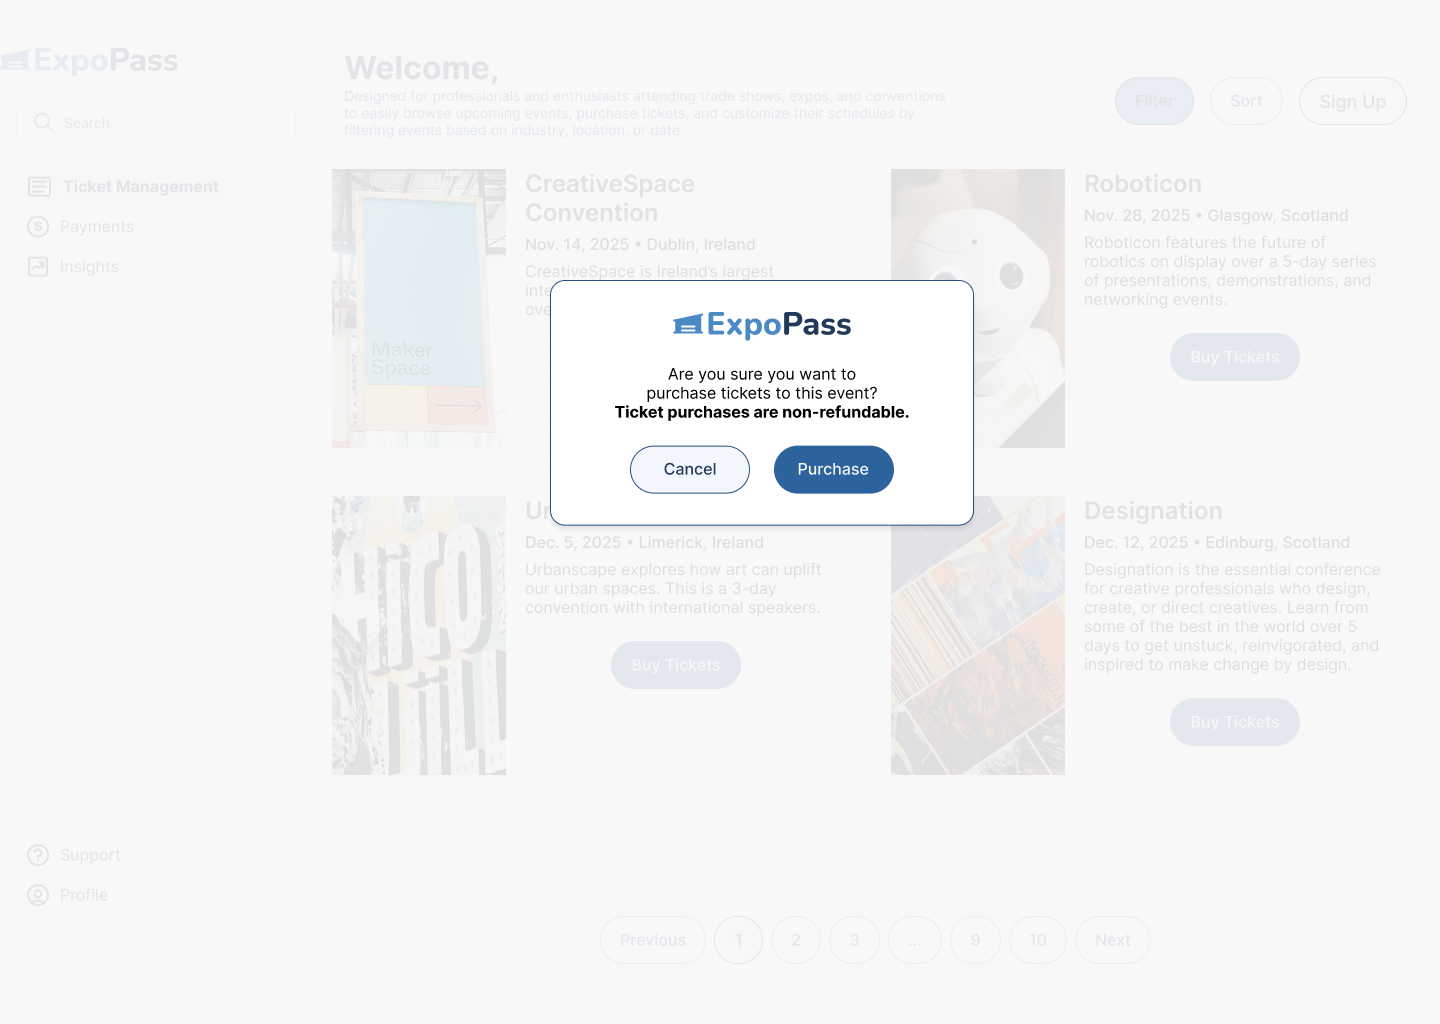Open the Filter options
The width and height of the screenshot is (1440, 1024).
[1154, 101]
